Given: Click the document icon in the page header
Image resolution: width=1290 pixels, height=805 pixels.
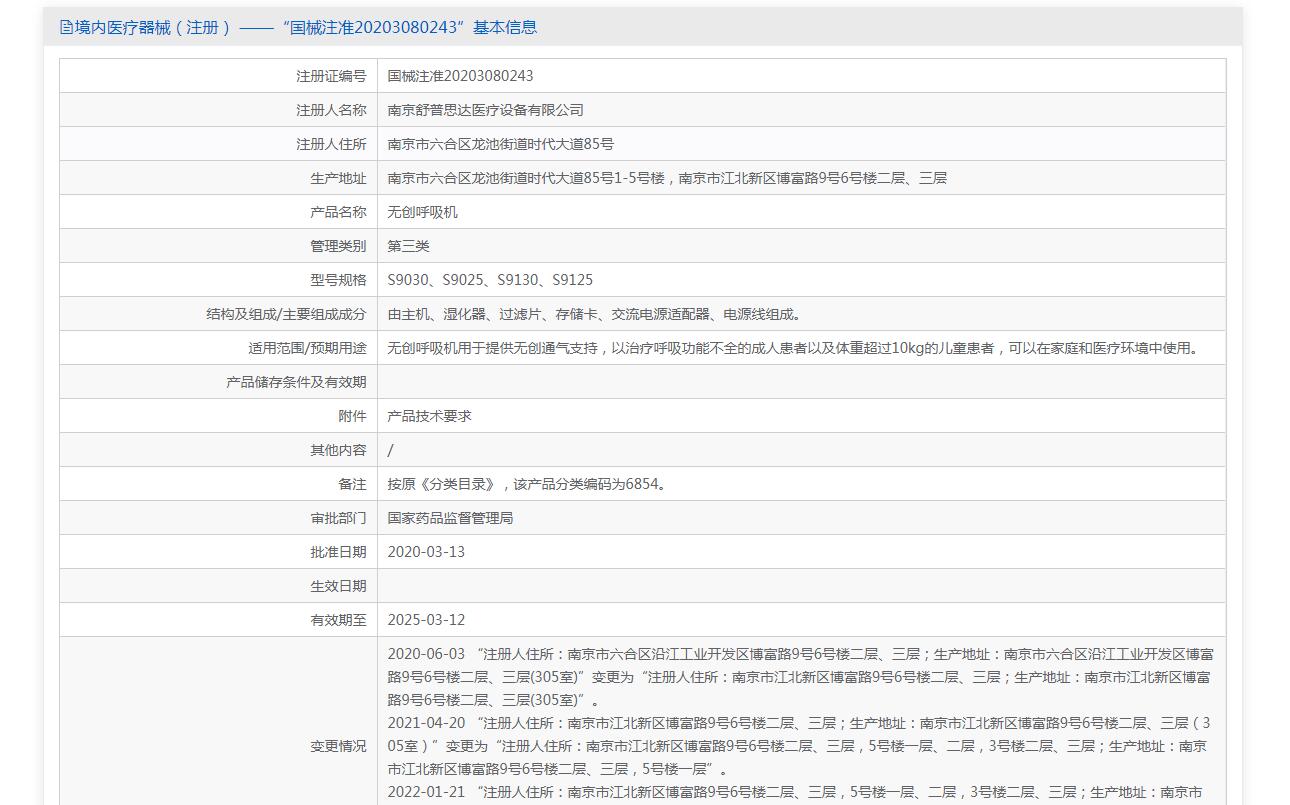Looking at the screenshot, I should click(x=66, y=27).
